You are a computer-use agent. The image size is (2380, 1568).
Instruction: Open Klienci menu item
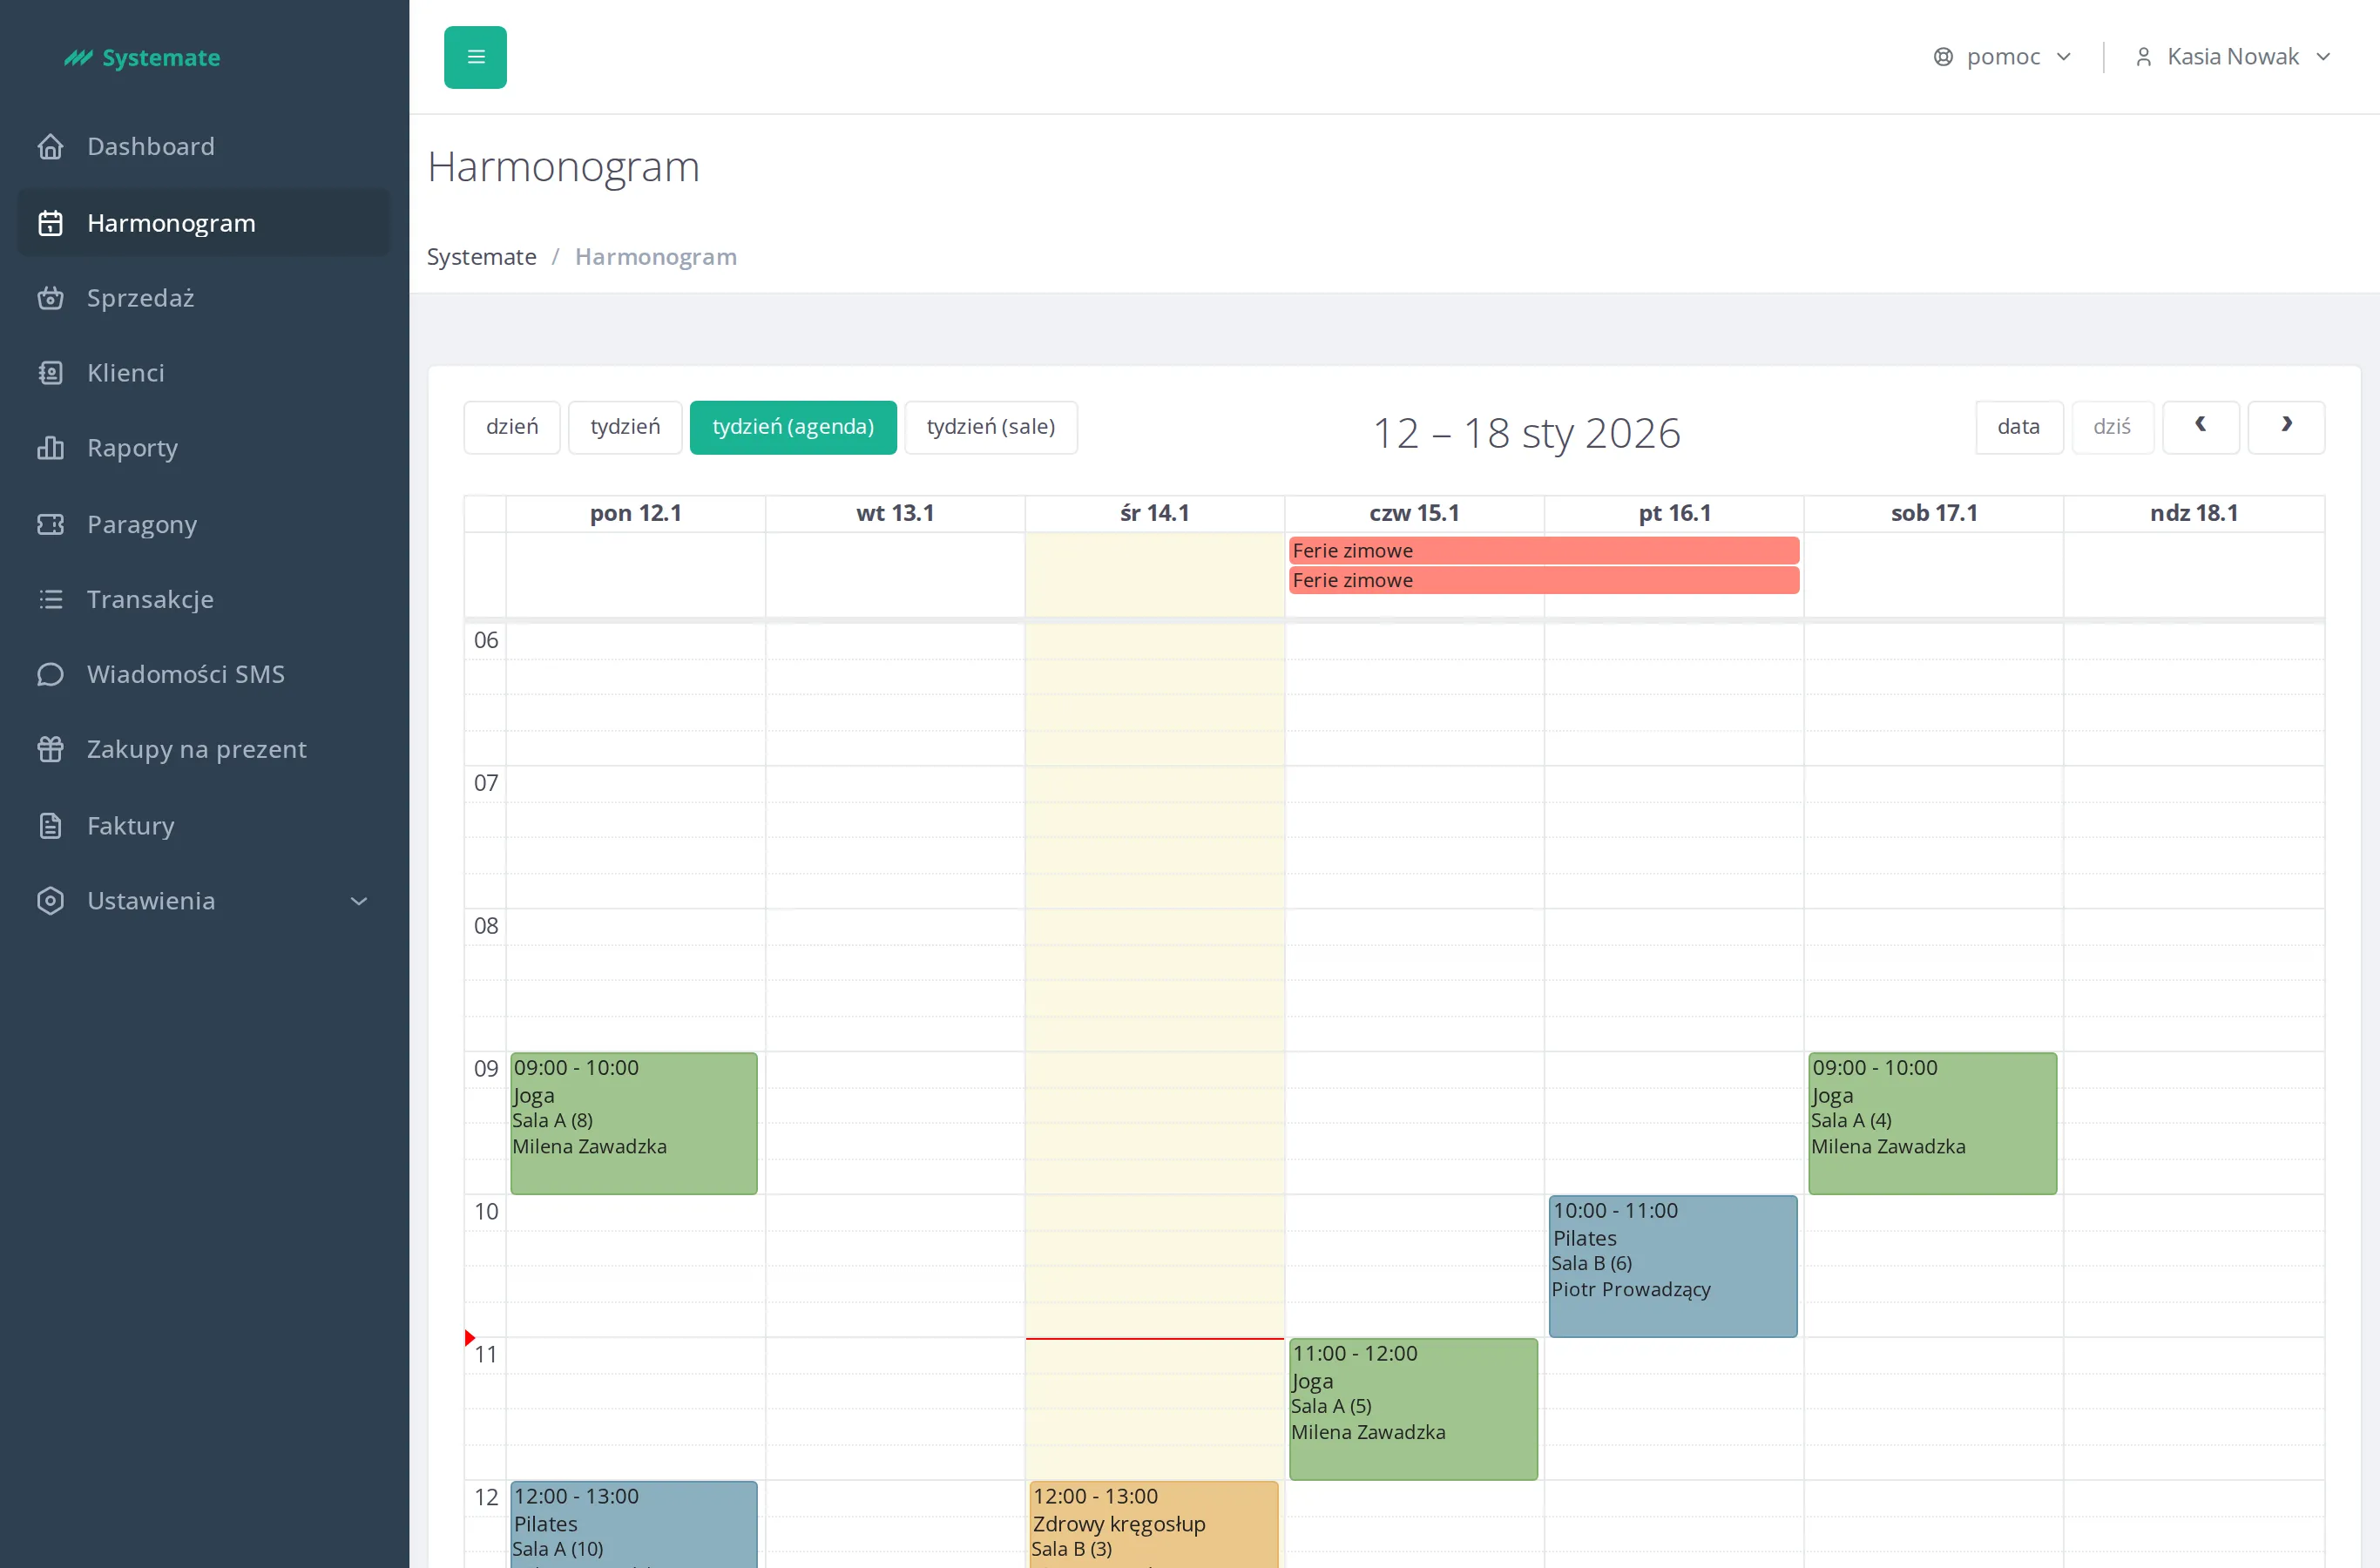tap(204, 373)
